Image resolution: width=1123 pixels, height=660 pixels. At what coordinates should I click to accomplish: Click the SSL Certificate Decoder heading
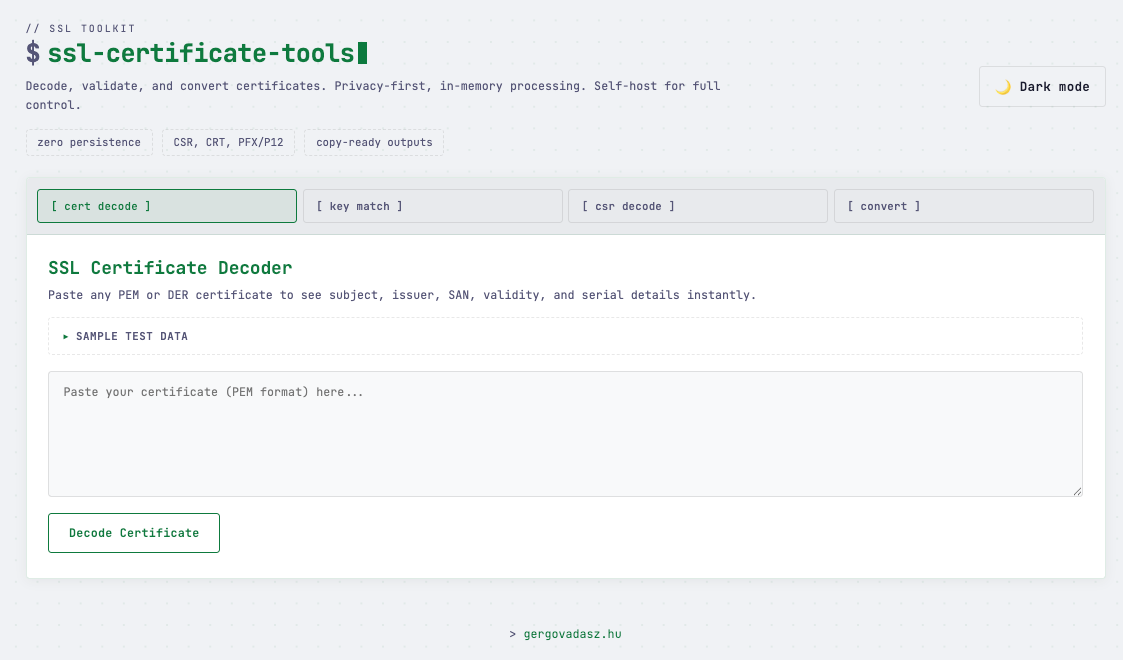tap(170, 268)
